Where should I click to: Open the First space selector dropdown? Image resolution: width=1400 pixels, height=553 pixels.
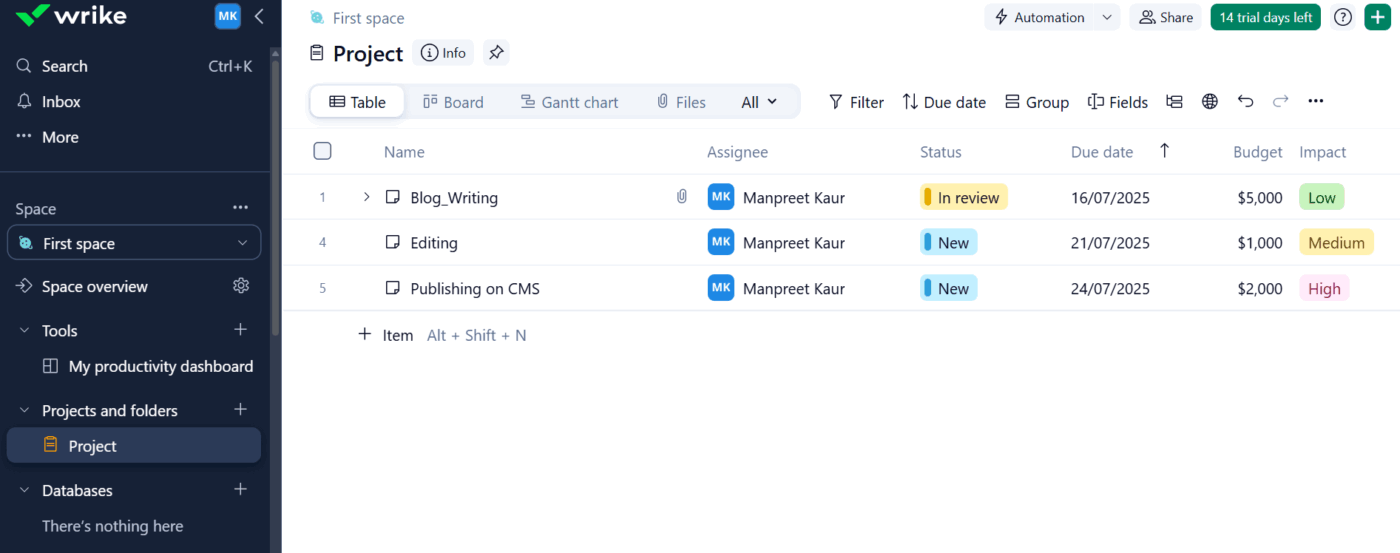pos(134,243)
